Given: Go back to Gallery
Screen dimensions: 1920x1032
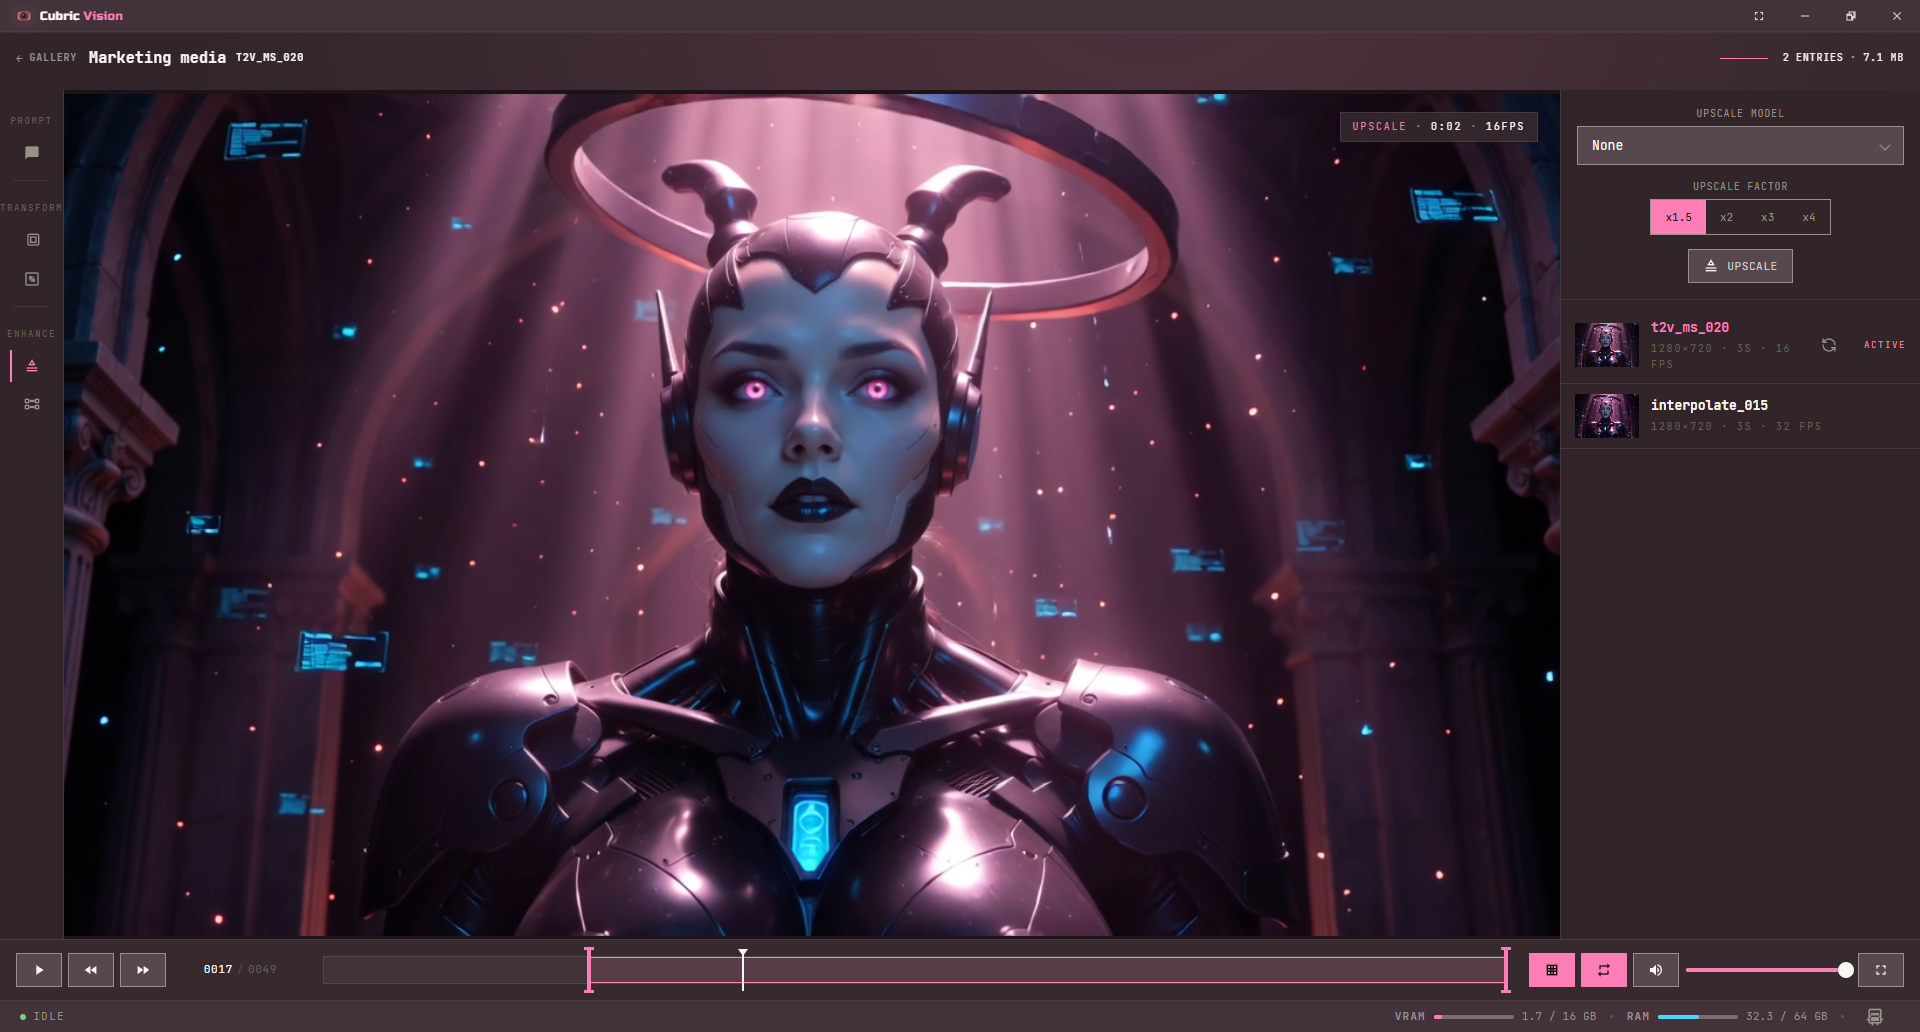Looking at the screenshot, I should click(47, 58).
